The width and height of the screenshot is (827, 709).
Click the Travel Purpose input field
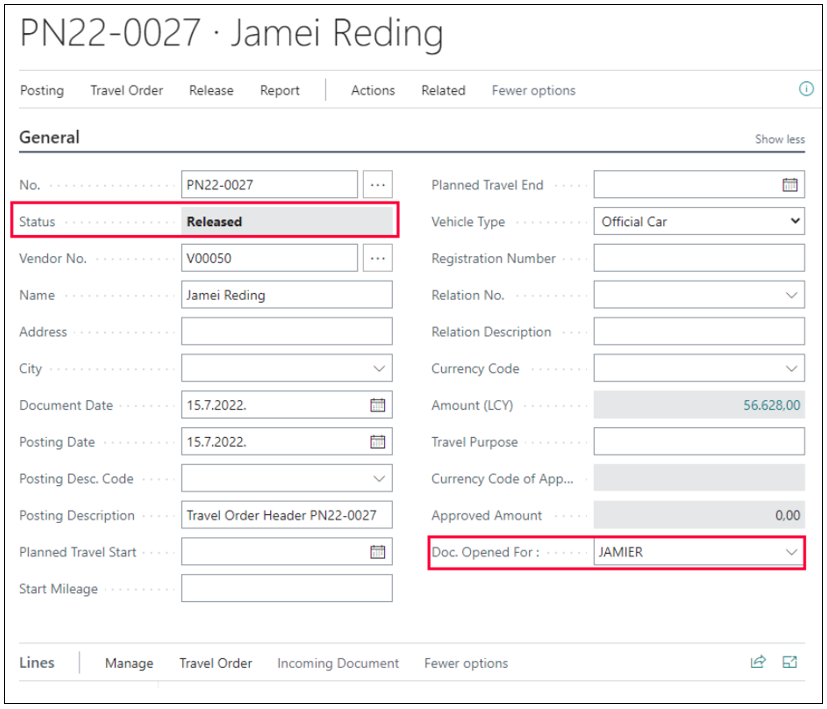pos(699,442)
